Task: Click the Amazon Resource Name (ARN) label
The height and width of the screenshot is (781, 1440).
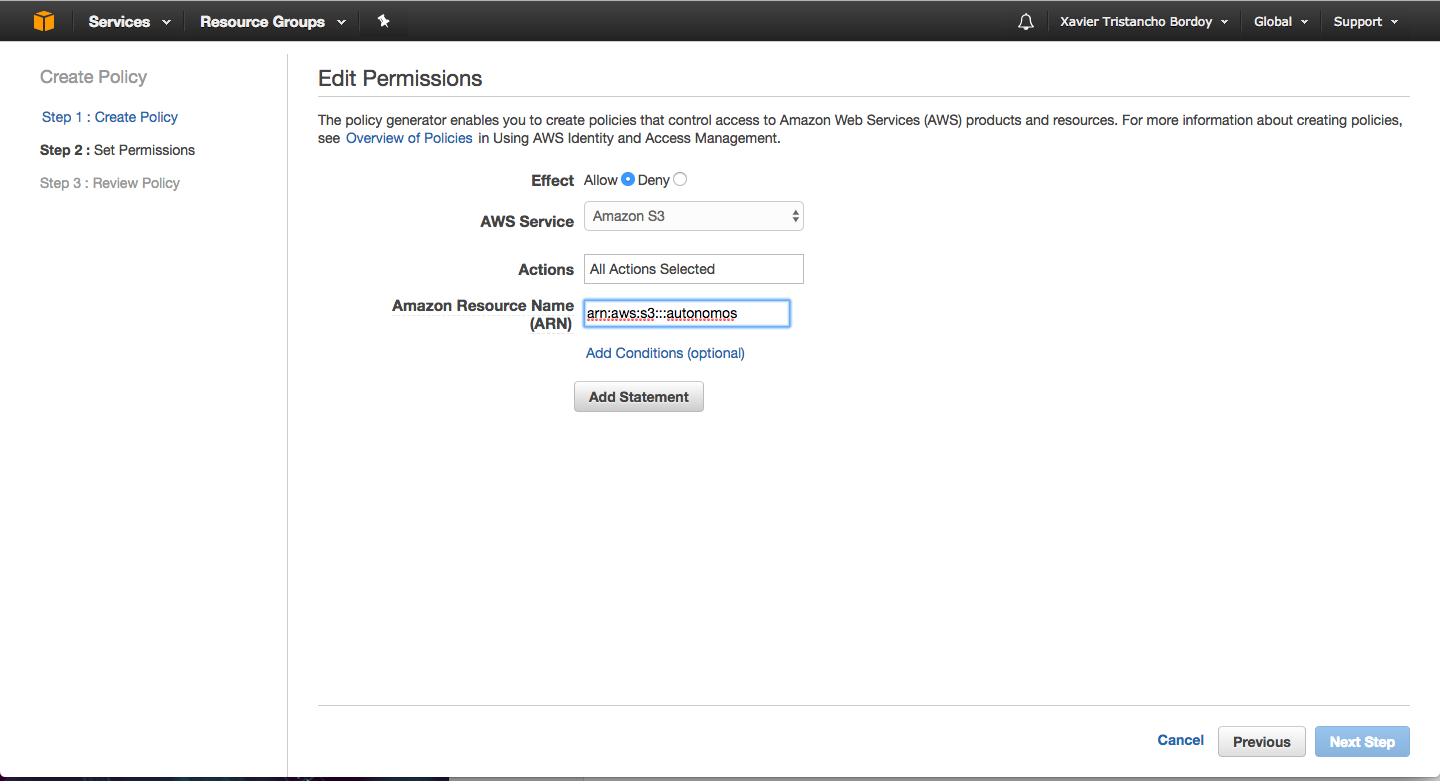Action: 483,315
